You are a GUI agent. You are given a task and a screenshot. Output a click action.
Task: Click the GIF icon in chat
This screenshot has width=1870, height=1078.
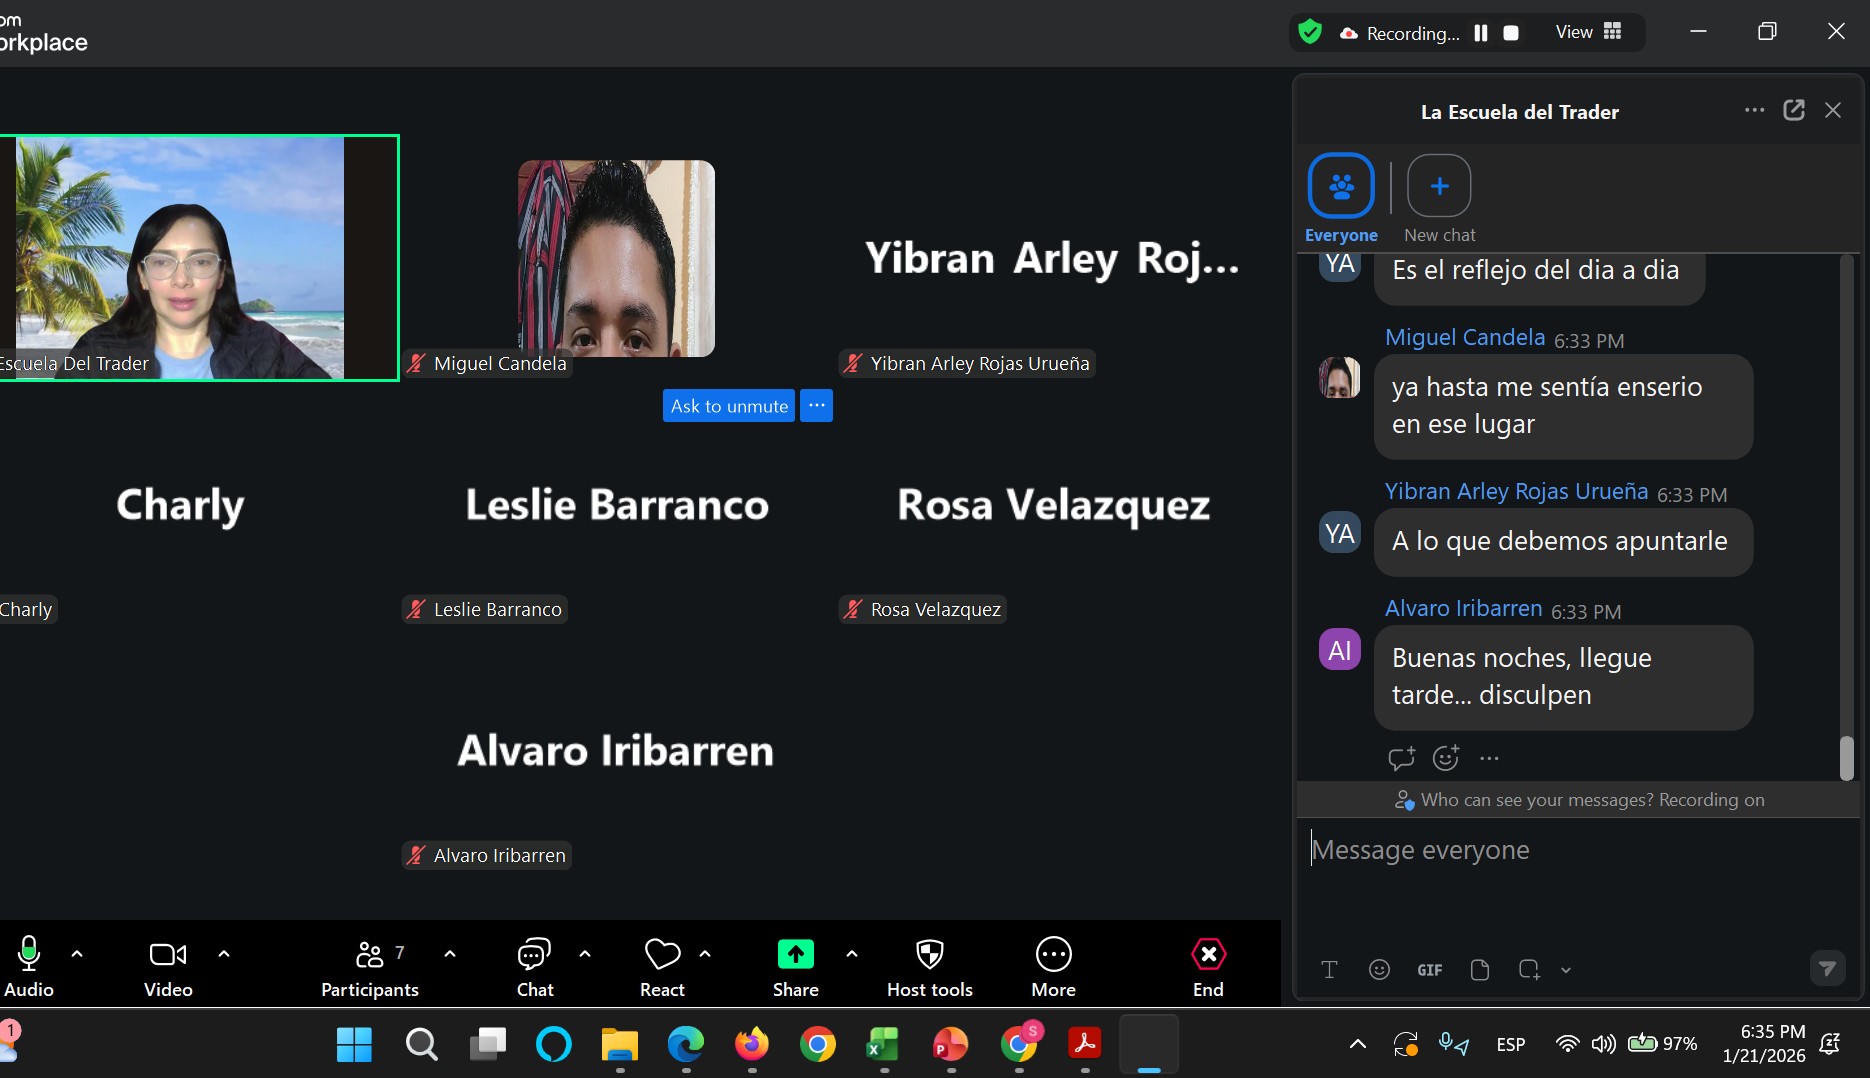click(1429, 969)
